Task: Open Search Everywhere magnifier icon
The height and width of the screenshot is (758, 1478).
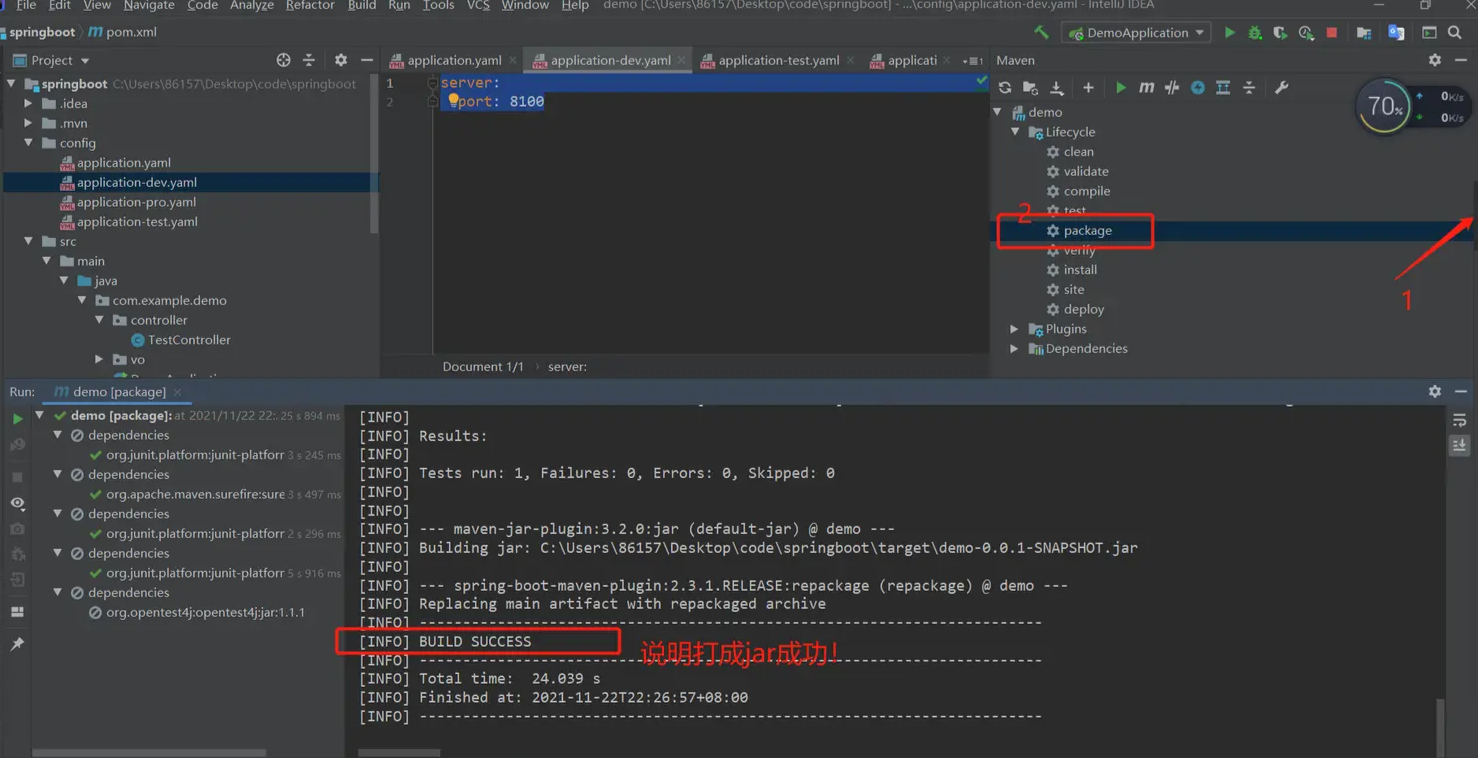Action: pos(1455,32)
